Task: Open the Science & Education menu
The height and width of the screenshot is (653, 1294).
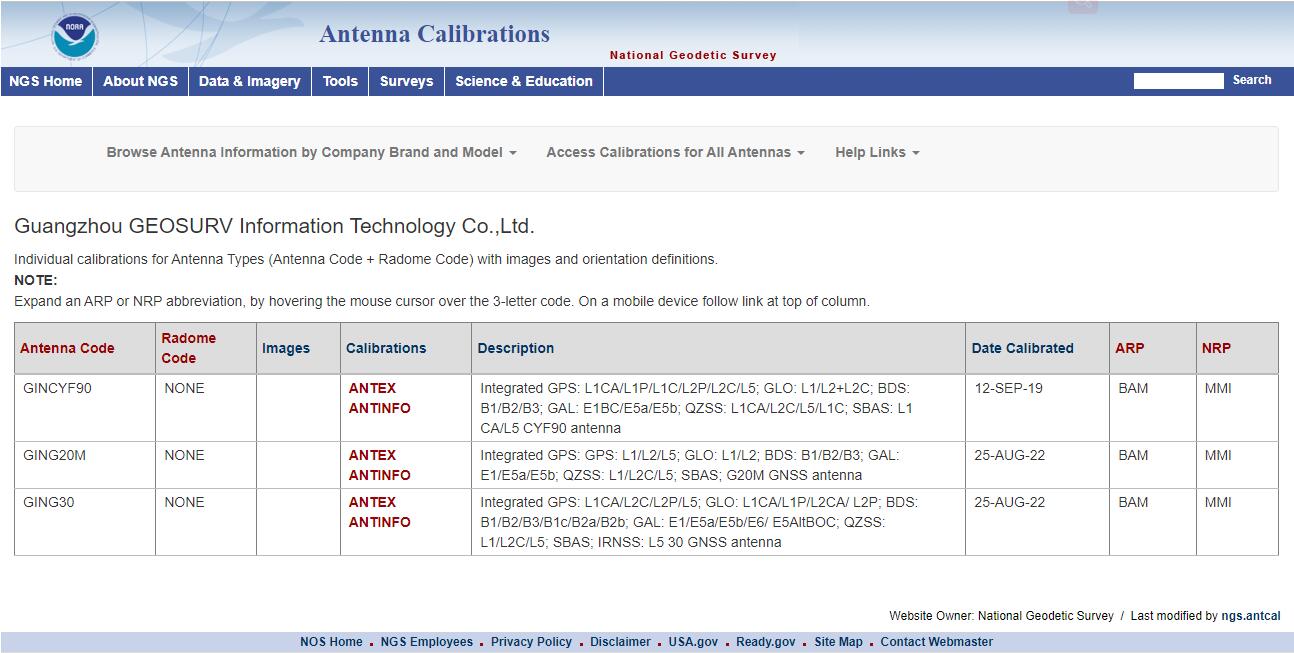Action: click(x=524, y=81)
